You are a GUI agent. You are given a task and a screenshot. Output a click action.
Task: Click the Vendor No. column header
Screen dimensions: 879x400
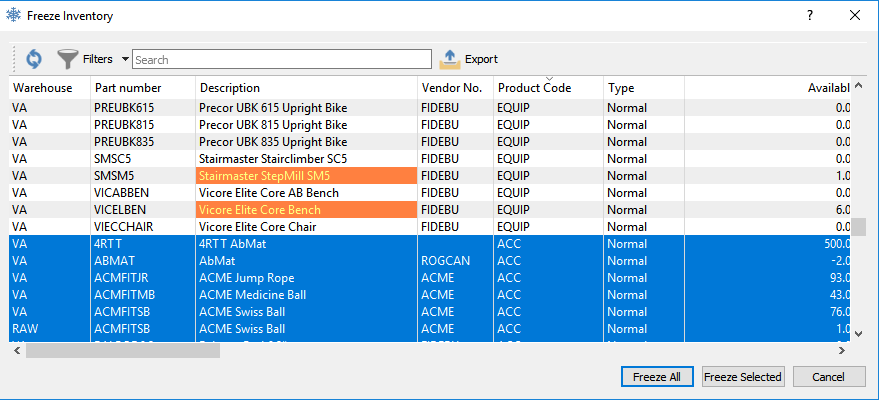[x=452, y=88]
